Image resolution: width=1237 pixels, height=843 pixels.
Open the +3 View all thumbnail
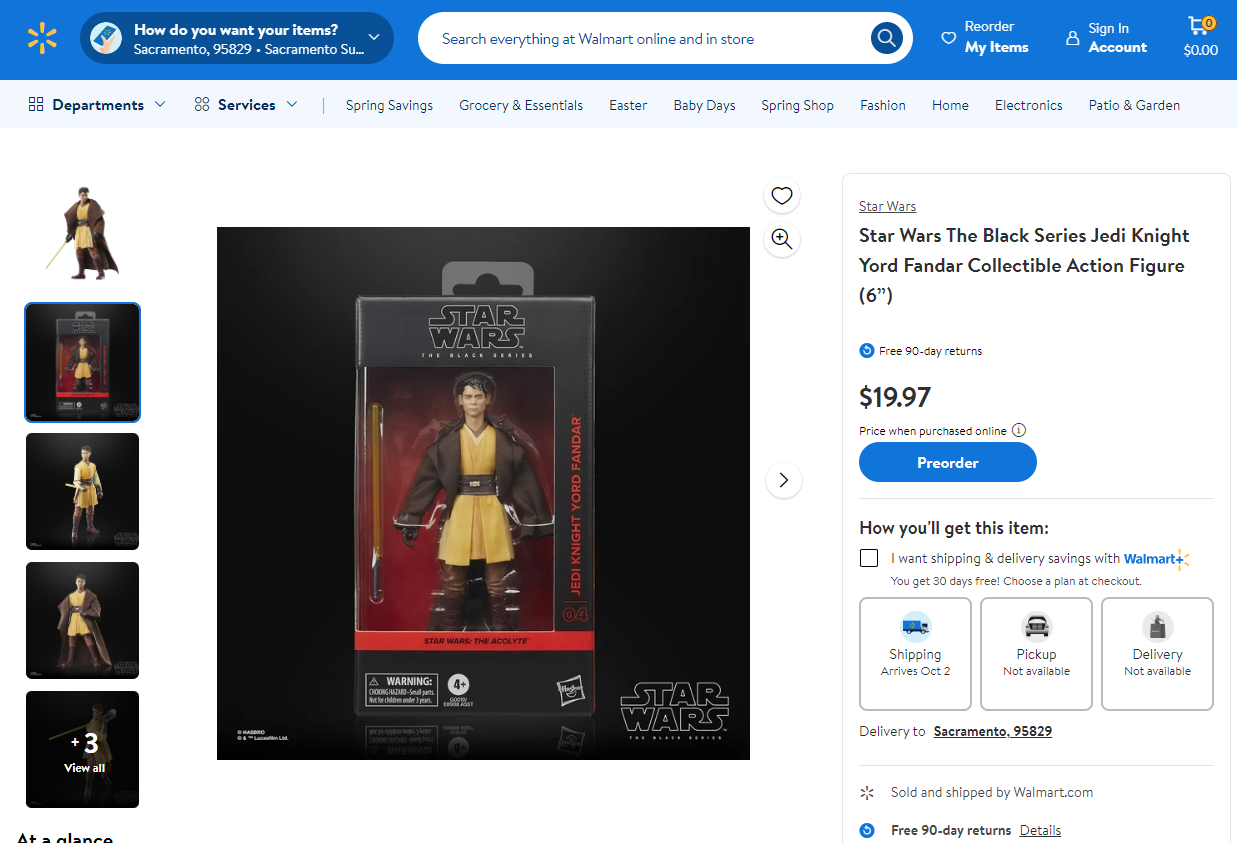pyautogui.click(x=83, y=749)
